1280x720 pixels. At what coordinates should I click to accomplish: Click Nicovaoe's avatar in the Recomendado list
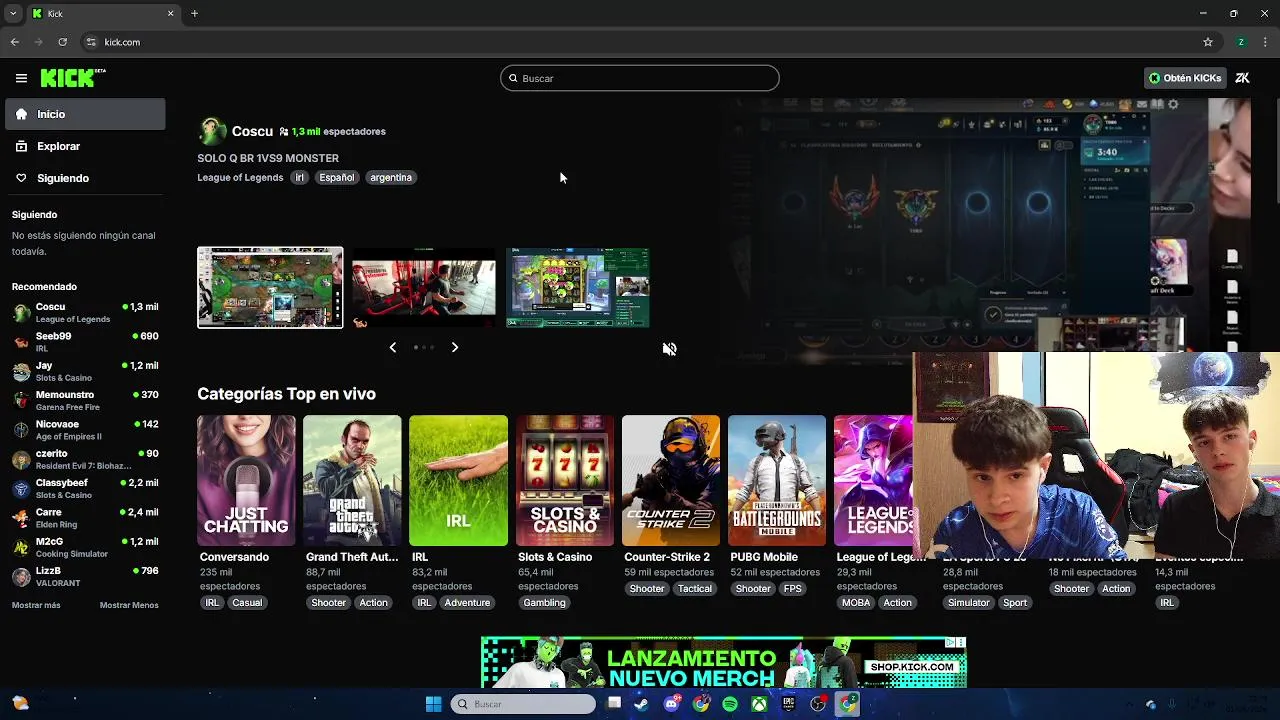[x=21, y=430]
